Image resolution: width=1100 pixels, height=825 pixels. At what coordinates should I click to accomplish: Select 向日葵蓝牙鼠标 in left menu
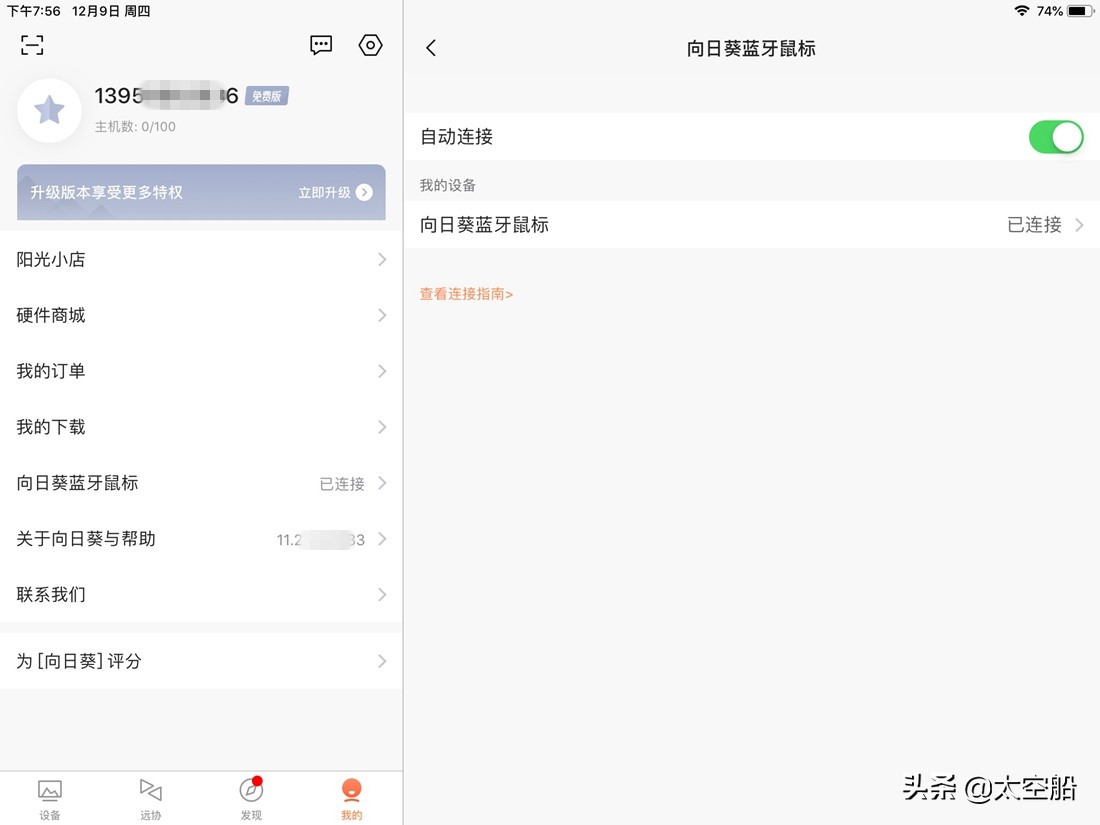201,483
